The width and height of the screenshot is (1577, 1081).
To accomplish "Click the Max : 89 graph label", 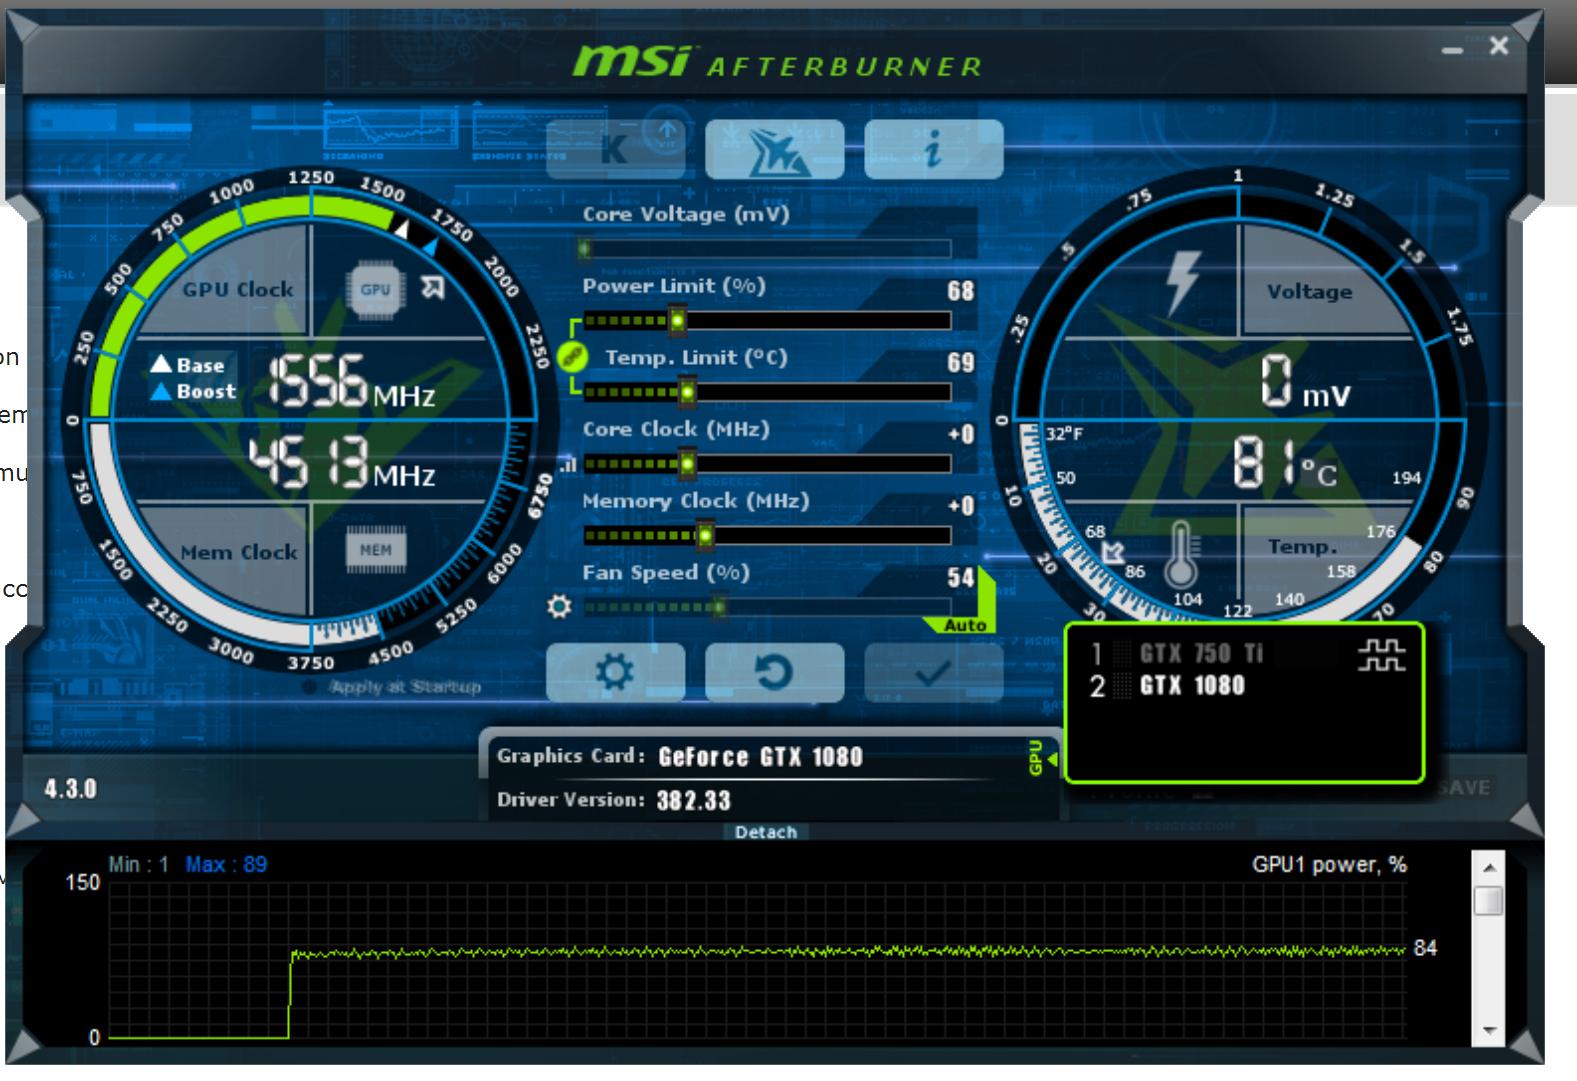I will tap(226, 865).
